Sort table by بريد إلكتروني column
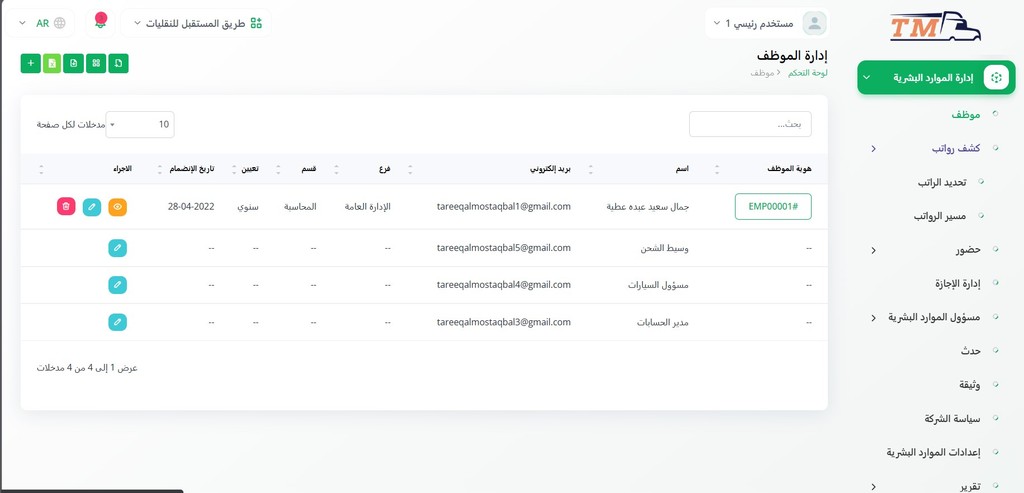The width and height of the screenshot is (1024, 493). point(550,169)
